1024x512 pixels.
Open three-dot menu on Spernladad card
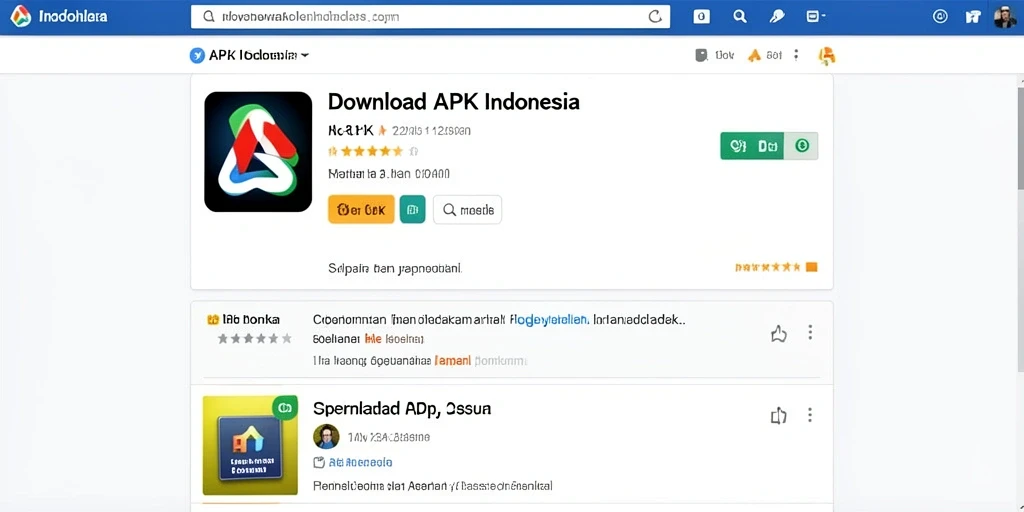pos(810,415)
